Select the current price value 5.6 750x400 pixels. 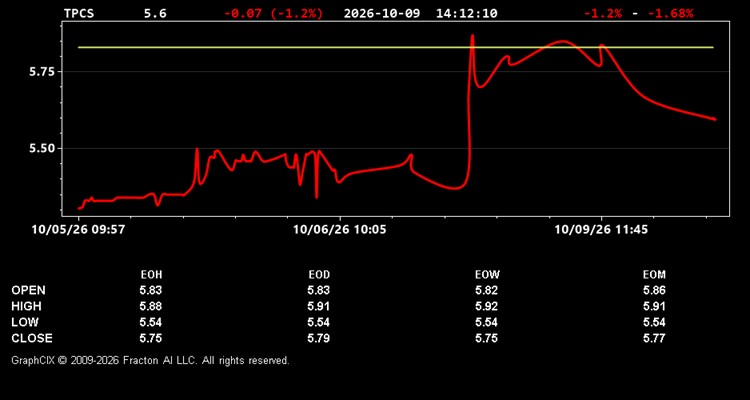point(155,13)
